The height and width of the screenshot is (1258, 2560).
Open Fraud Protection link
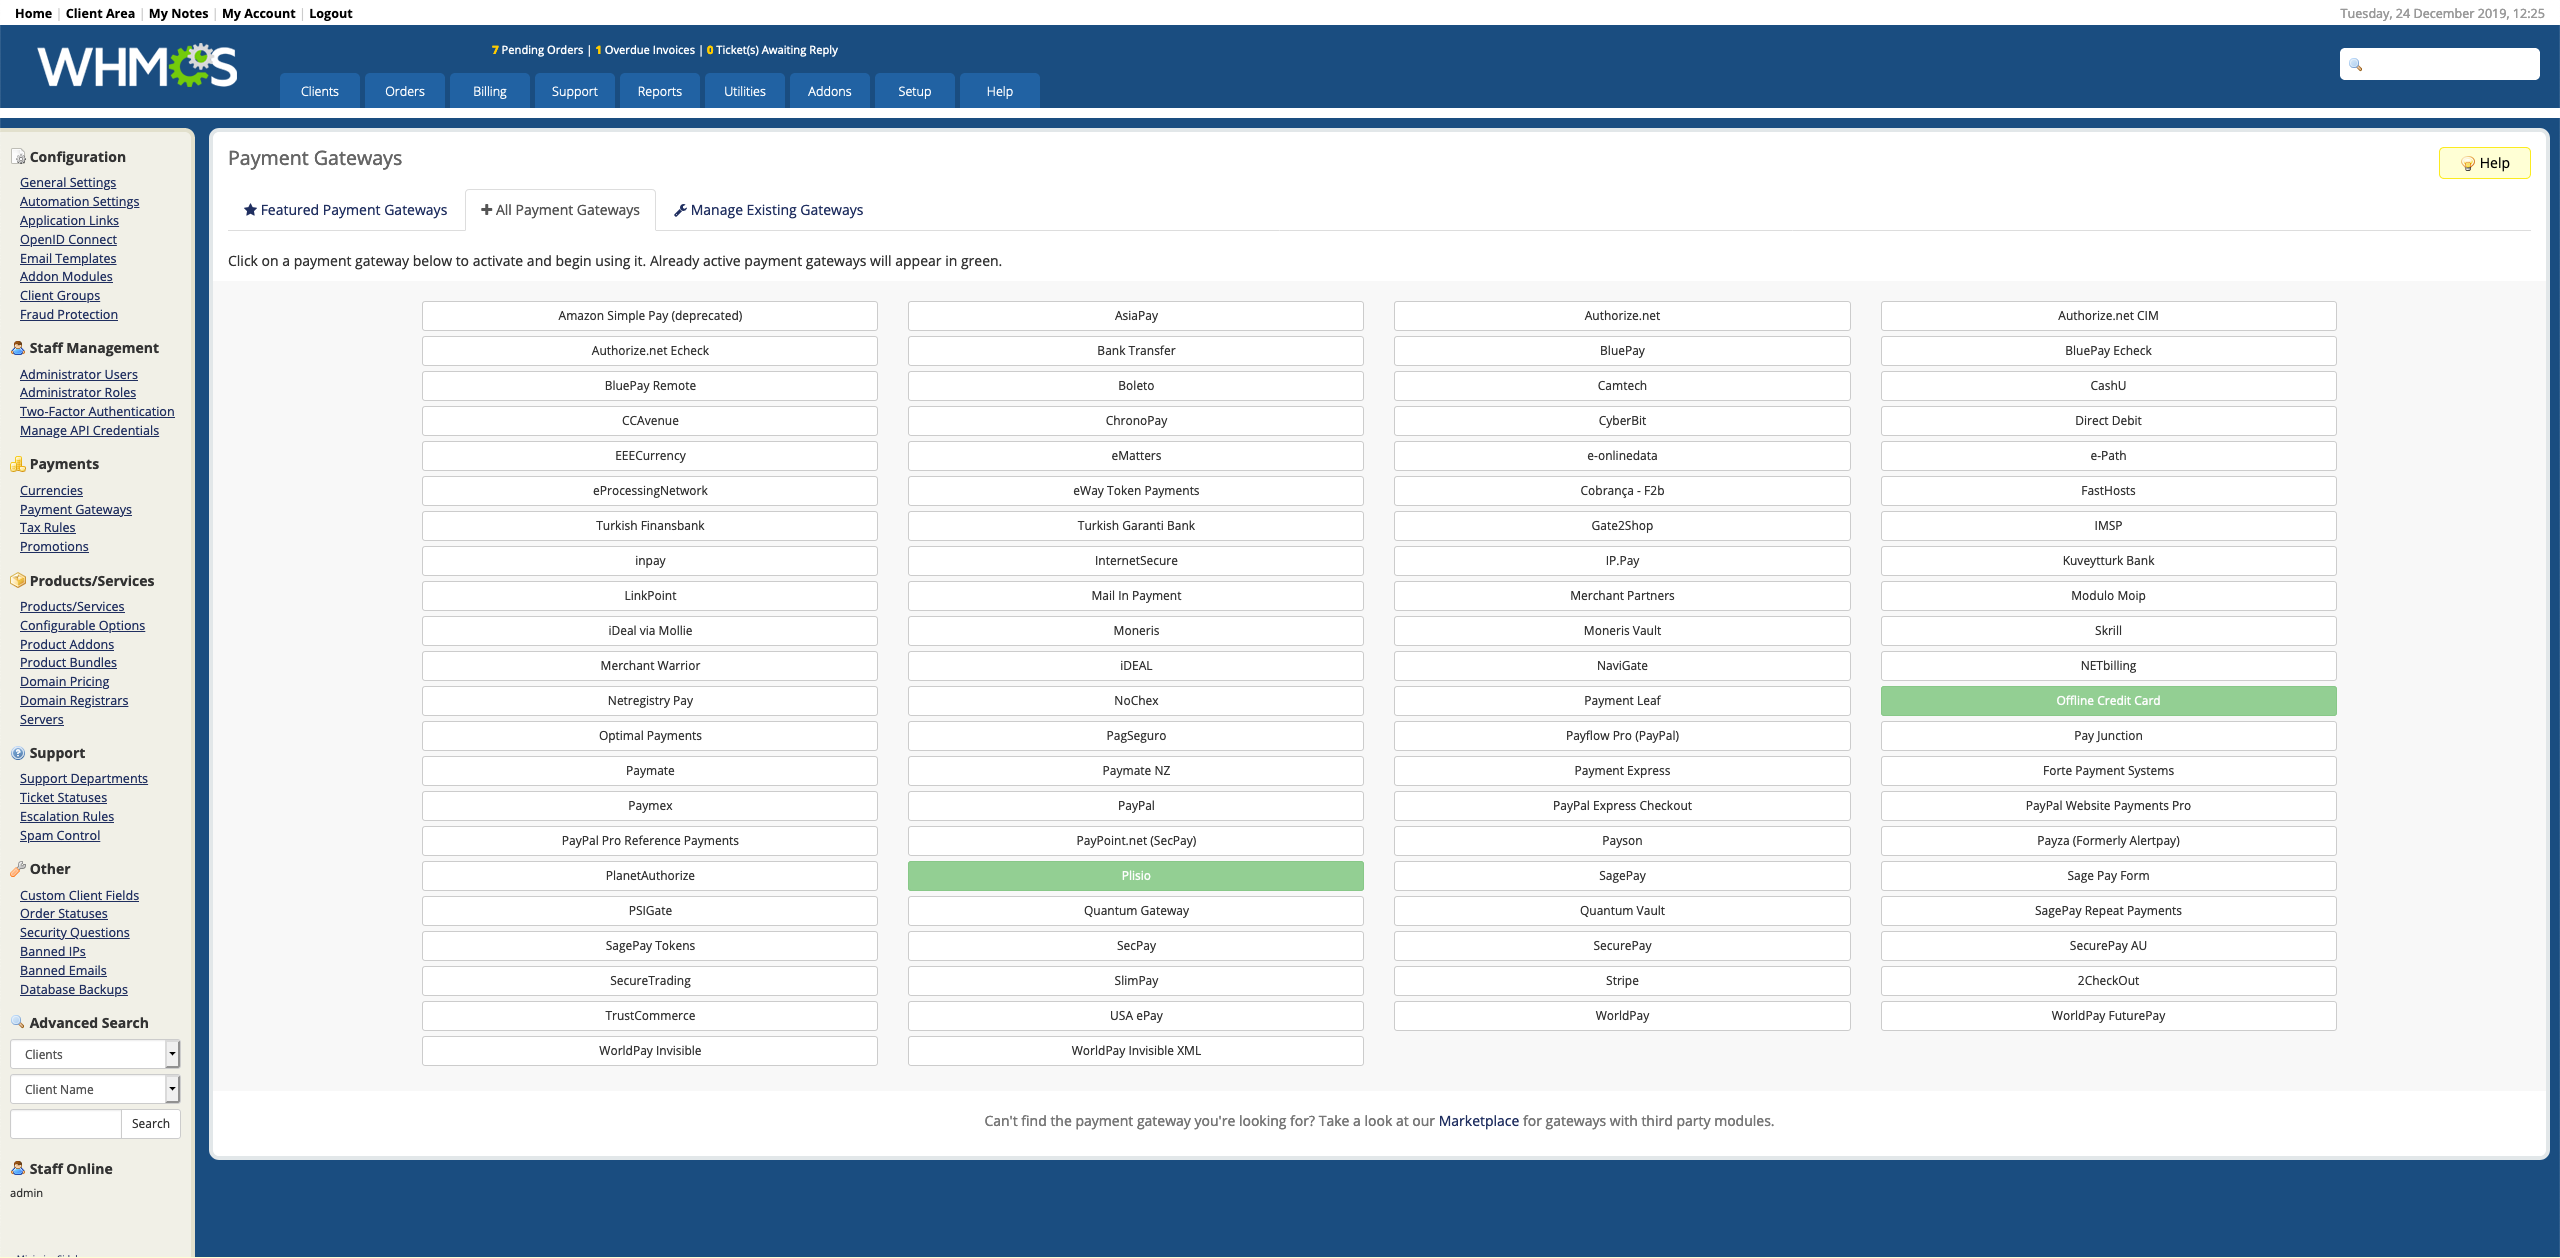tap(69, 314)
